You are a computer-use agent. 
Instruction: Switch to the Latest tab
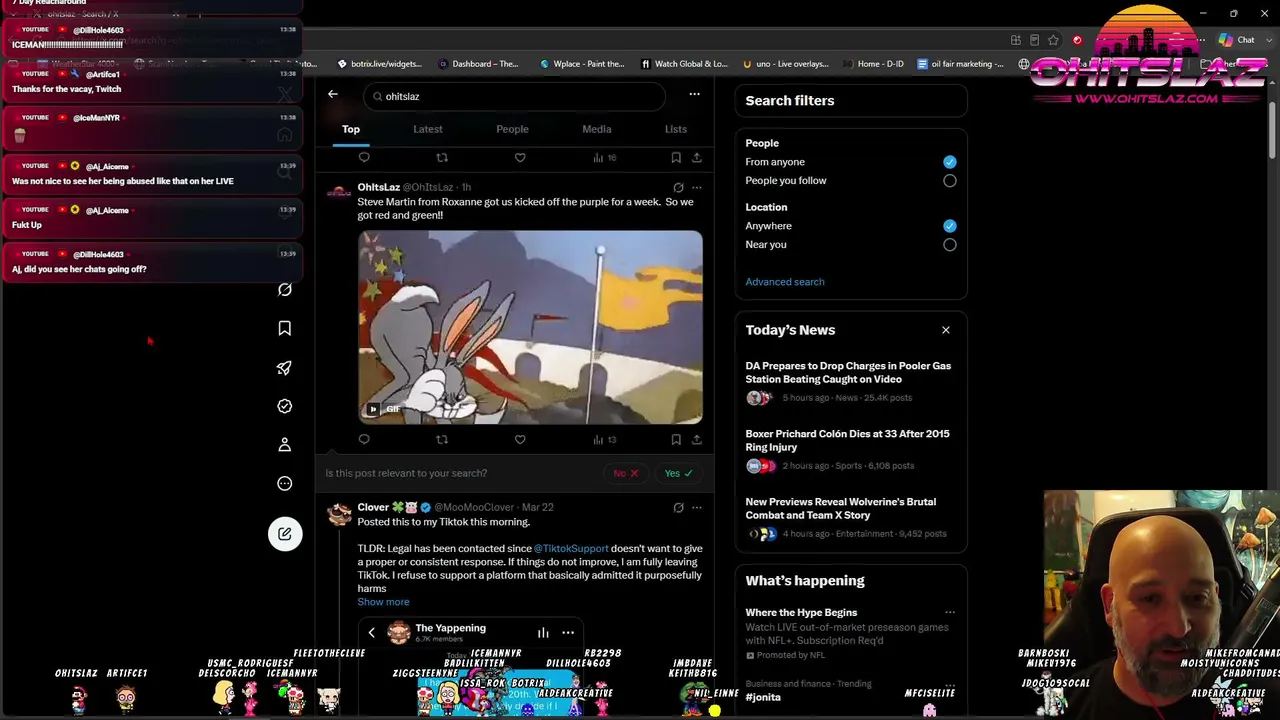pyautogui.click(x=428, y=129)
